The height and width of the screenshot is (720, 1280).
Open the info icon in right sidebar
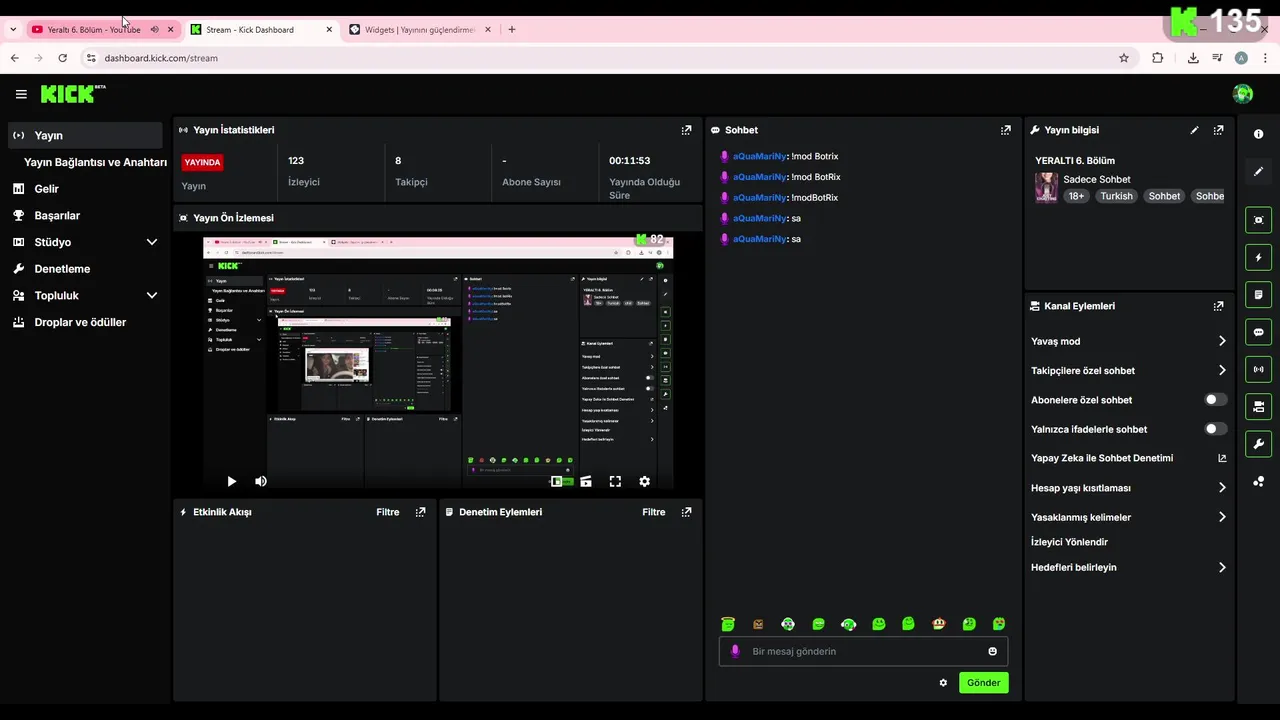1258,134
